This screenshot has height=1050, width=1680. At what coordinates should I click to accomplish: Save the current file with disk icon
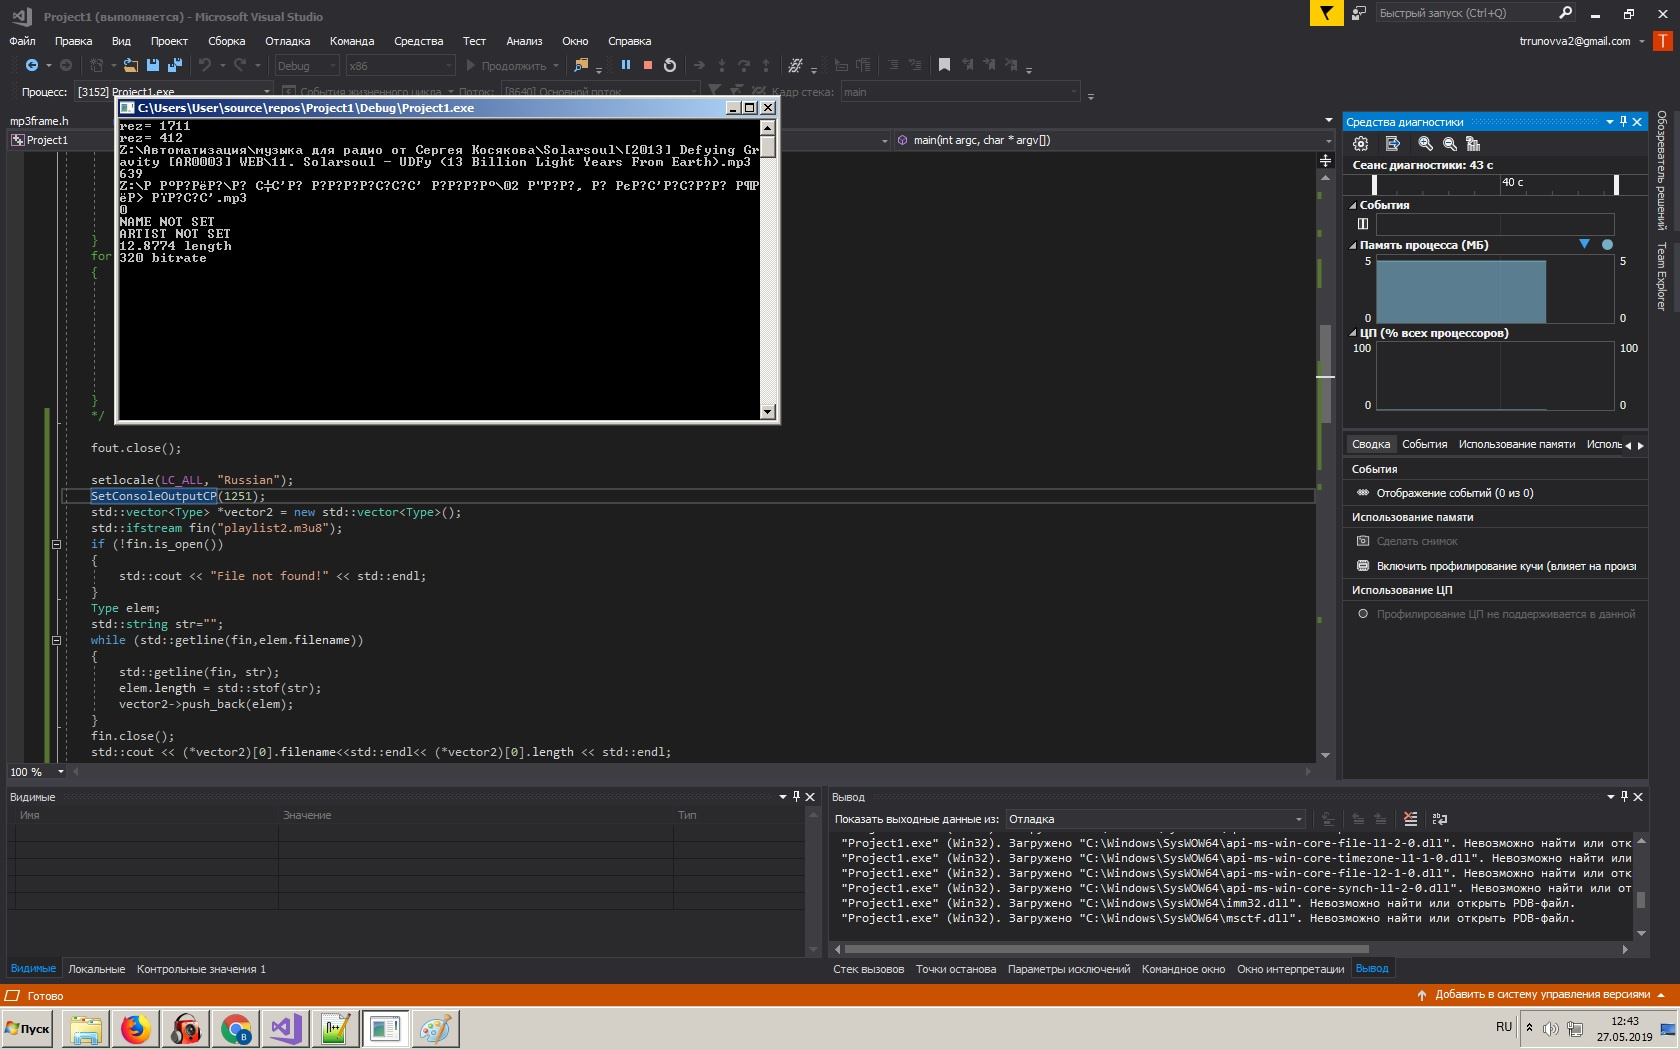coord(153,65)
